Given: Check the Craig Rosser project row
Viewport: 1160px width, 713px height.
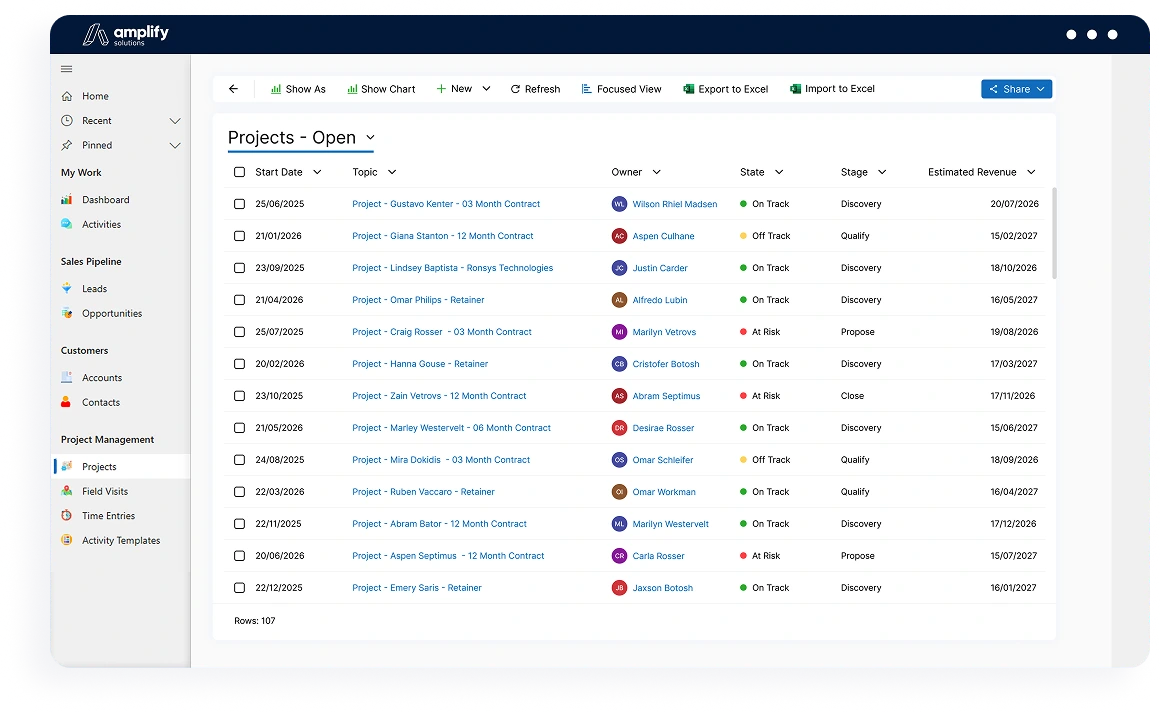Looking at the screenshot, I should coord(240,332).
